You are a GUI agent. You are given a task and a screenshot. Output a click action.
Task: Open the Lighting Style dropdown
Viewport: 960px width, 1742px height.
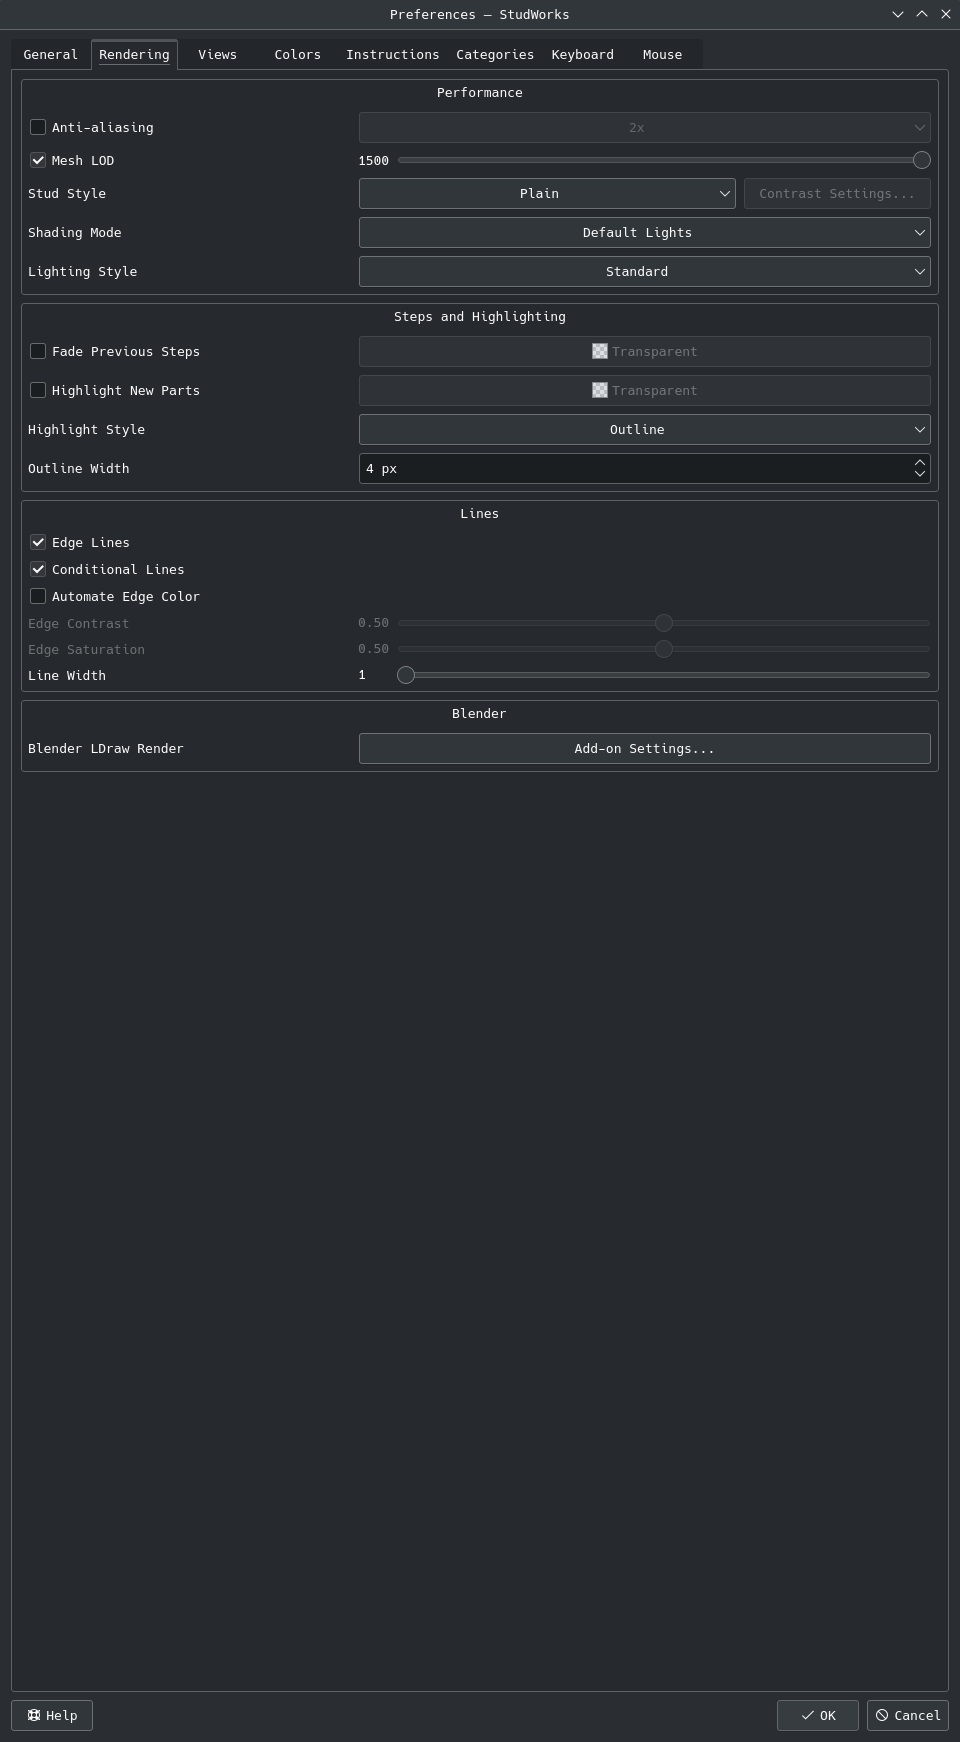click(644, 271)
